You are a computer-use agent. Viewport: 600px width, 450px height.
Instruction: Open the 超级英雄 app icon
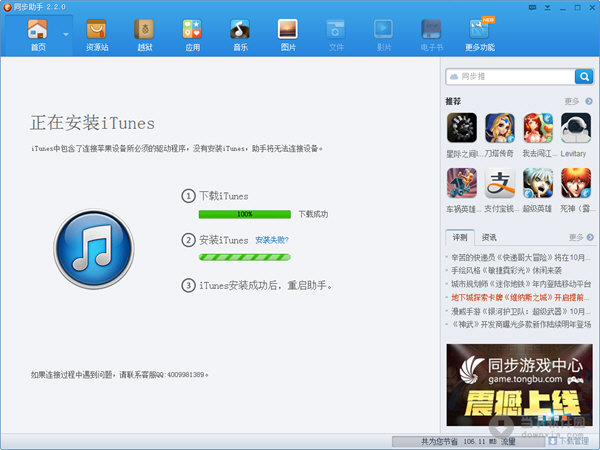pyautogui.click(x=538, y=183)
